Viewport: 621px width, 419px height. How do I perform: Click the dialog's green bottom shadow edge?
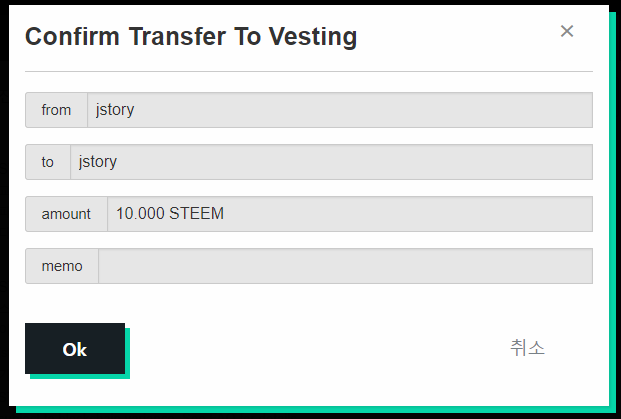tap(313, 409)
